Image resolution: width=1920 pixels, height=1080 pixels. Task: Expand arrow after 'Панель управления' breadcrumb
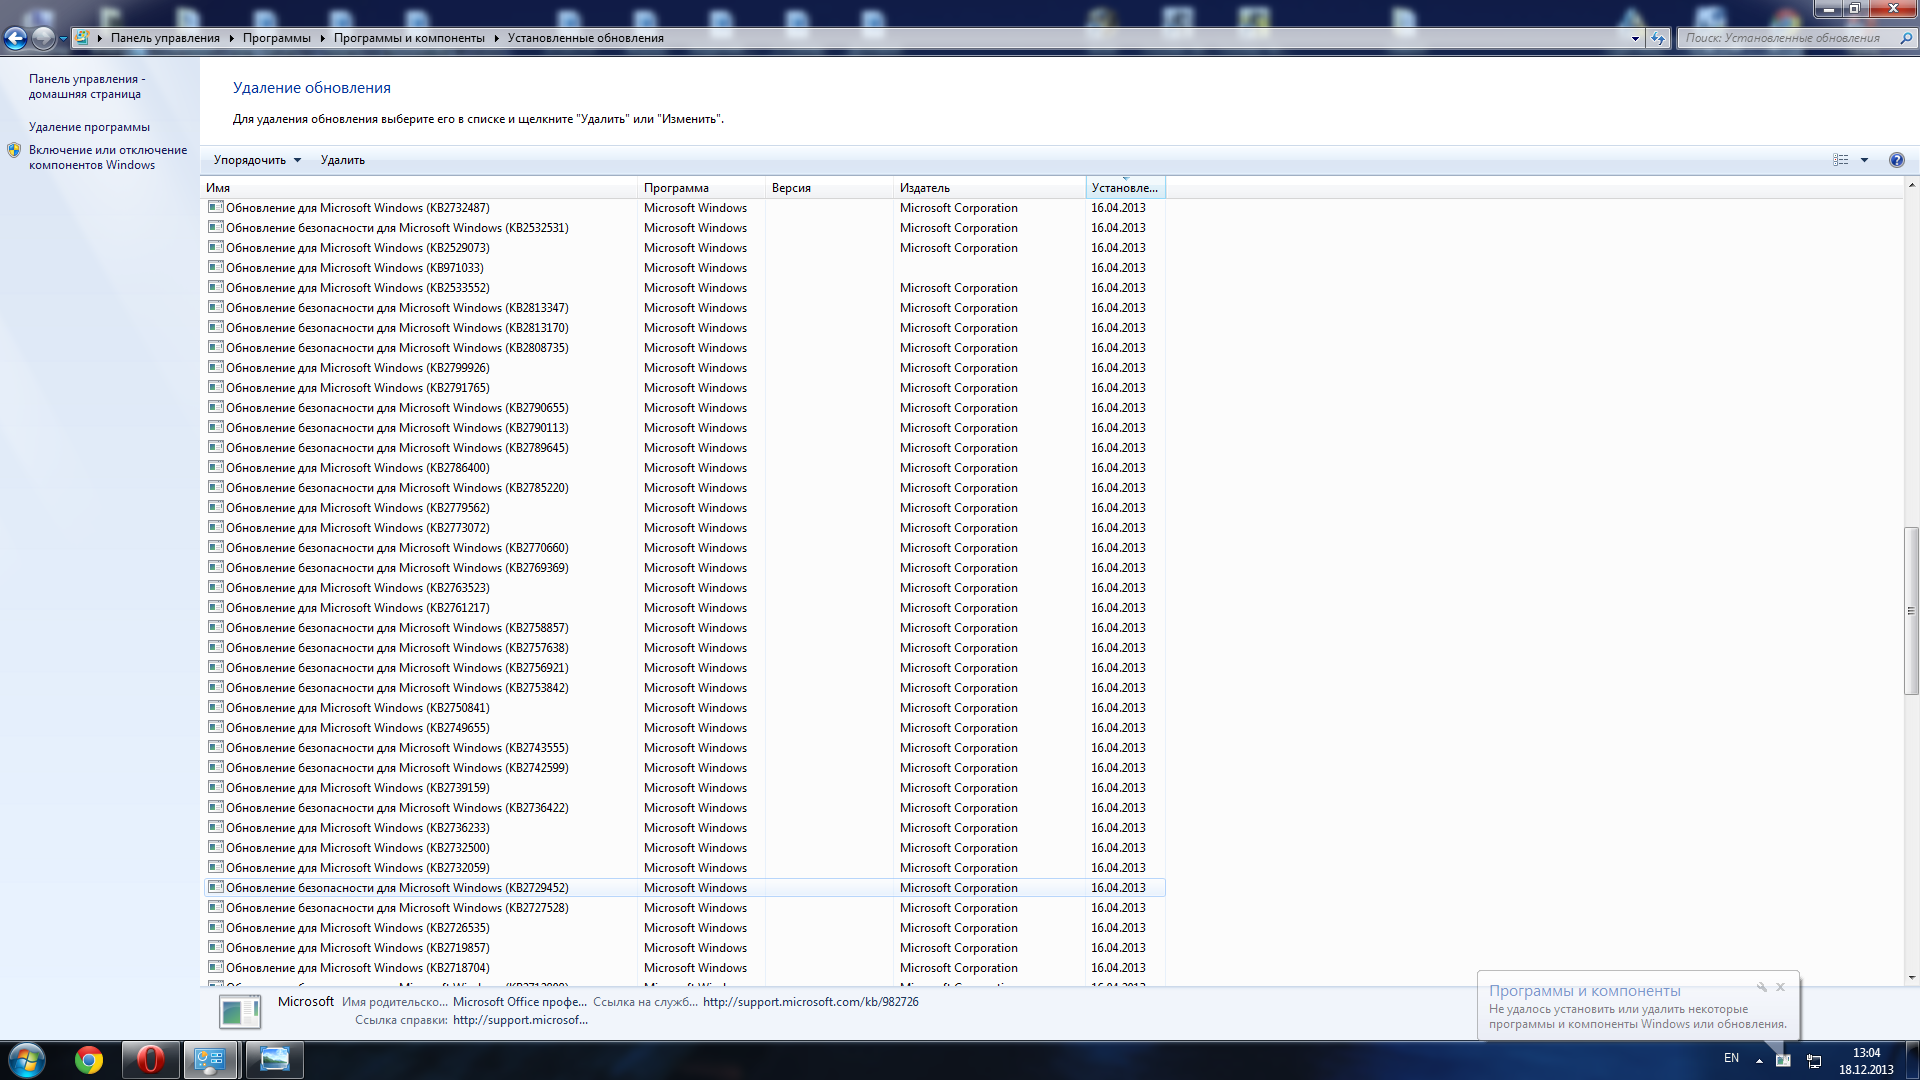pyautogui.click(x=231, y=38)
